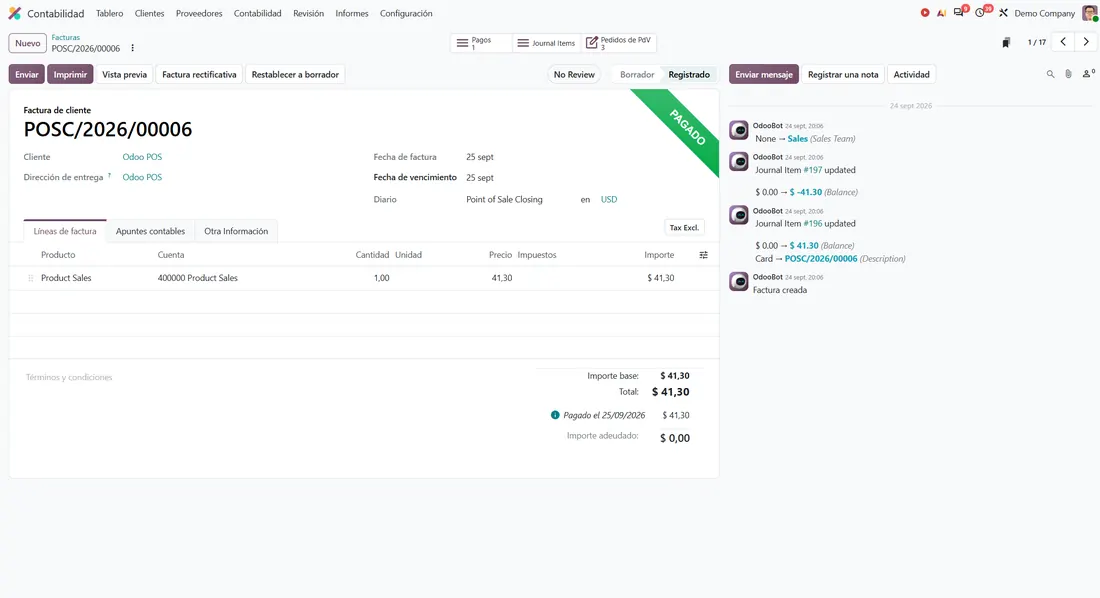Go to the previous record arrow
1100x598 pixels.
pyautogui.click(x=1064, y=42)
